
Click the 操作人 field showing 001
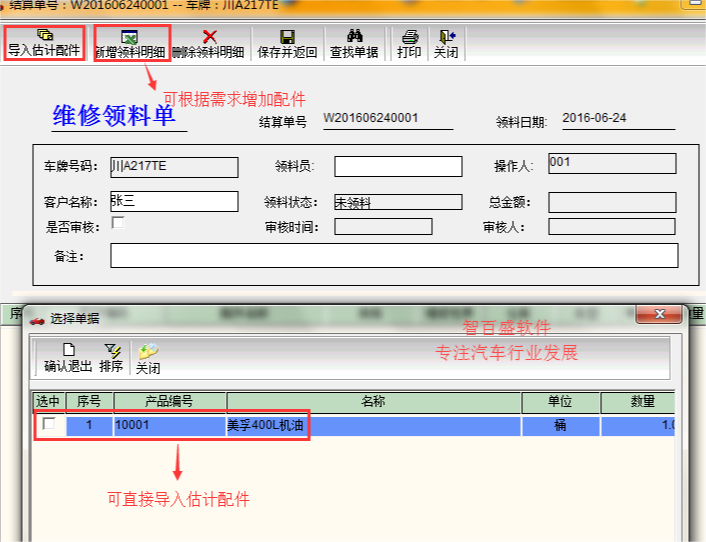tap(612, 163)
